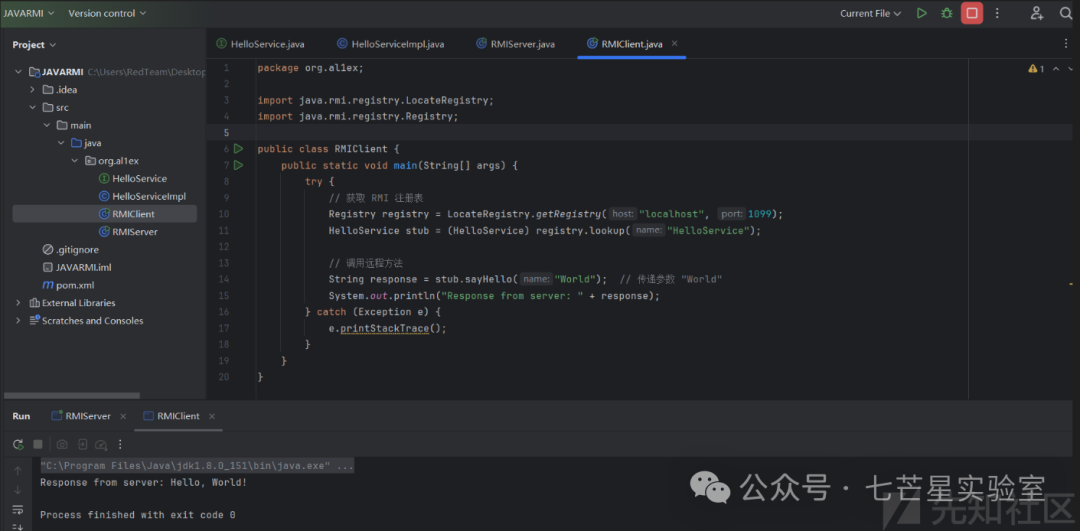This screenshot has height=531, width=1080.
Task: Run the current file with green play button
Action: [x=922, y=13]
